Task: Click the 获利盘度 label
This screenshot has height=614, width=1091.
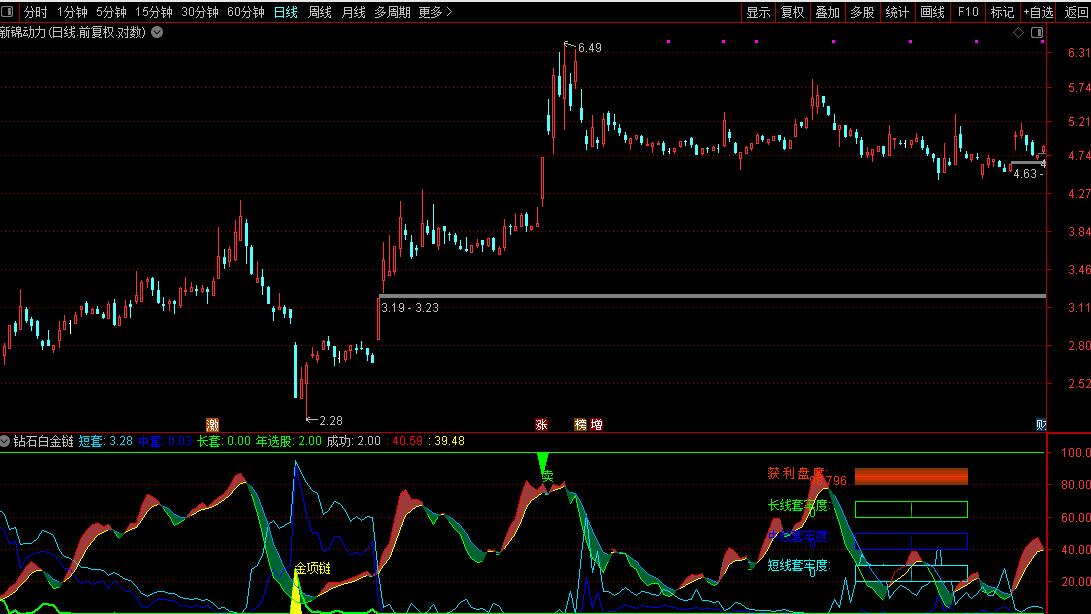Action: [797, 473]
